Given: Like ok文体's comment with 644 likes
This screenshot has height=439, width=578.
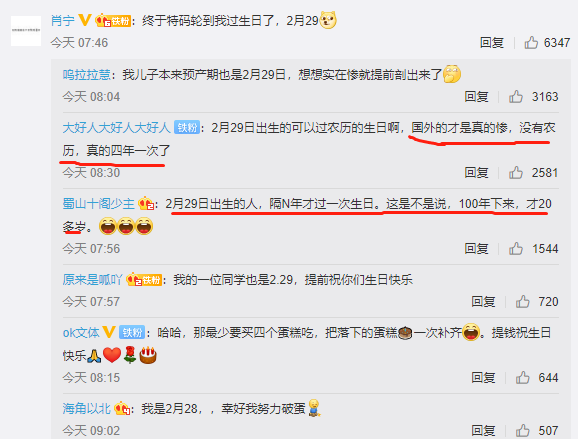Looking at the screenshot, I should pyautogui.click(x=523, y=377).
